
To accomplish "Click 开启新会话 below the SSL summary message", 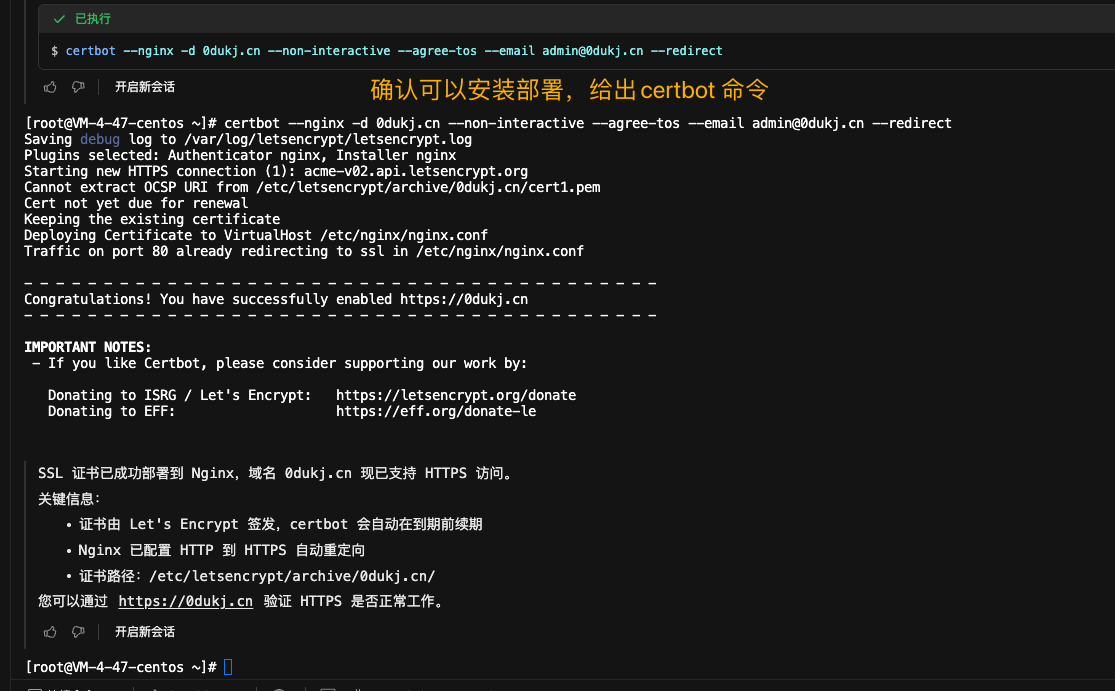I will click(145, 631).
